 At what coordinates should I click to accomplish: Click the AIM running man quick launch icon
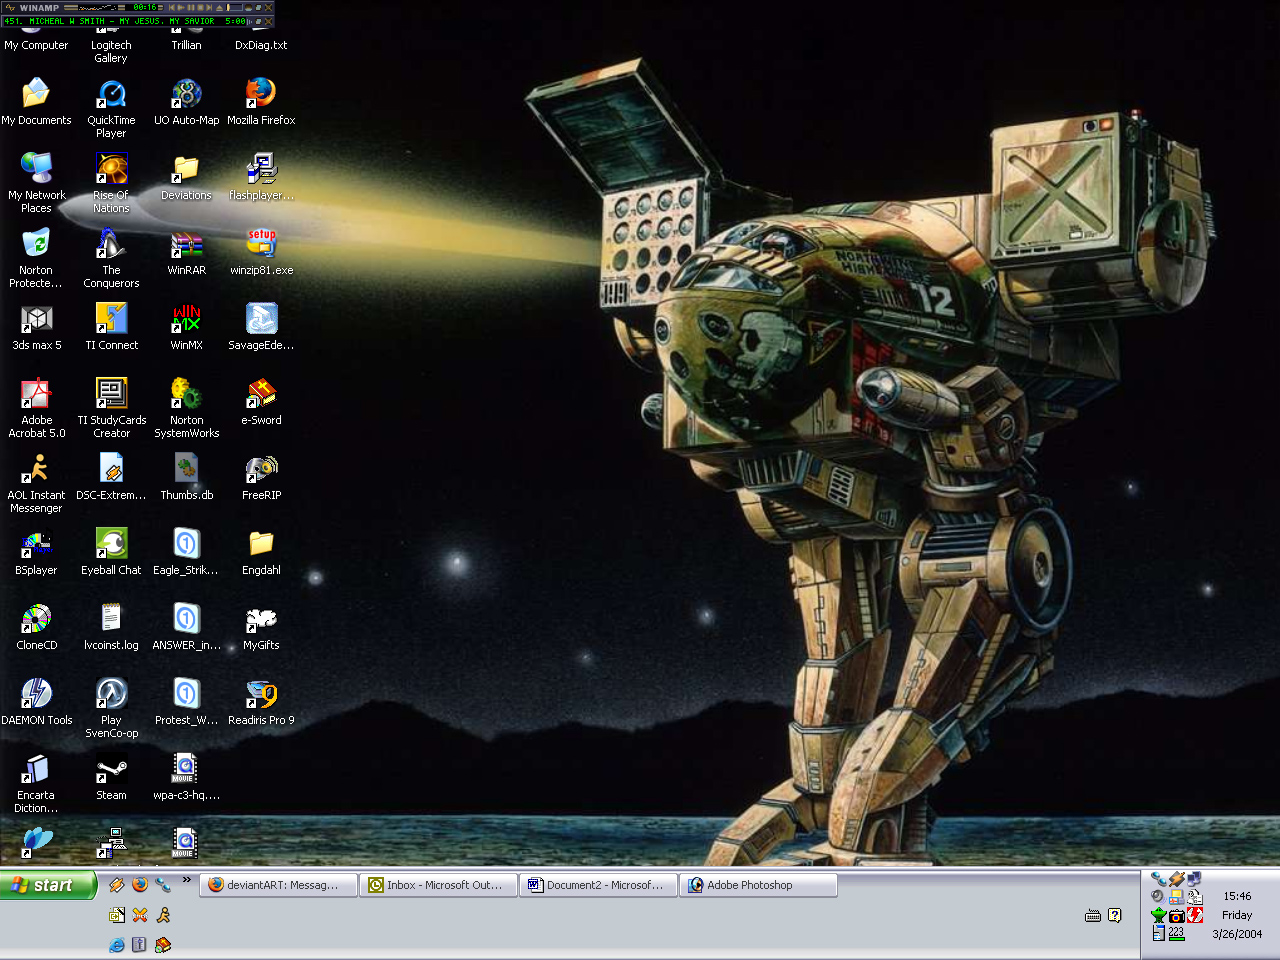click(163, 914)
